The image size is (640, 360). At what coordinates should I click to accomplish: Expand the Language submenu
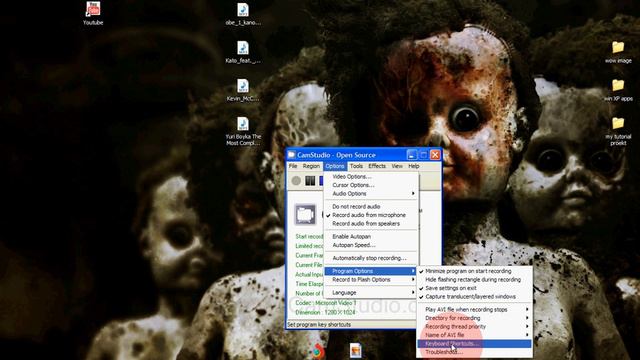coord(371,293)
